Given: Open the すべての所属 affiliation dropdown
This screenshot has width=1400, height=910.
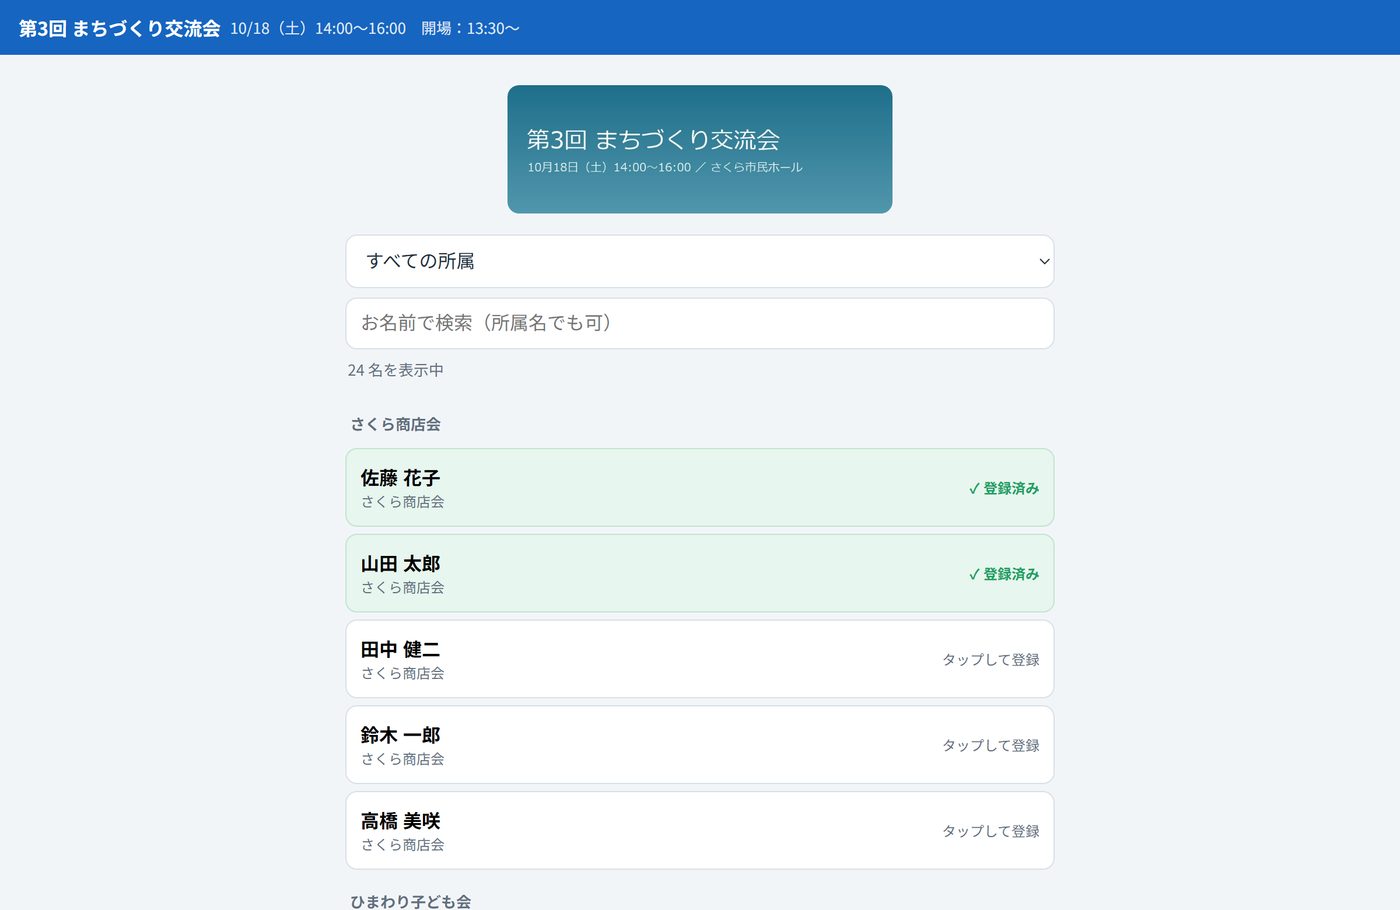Looking at the screenshot, I should tap(700, 261).
